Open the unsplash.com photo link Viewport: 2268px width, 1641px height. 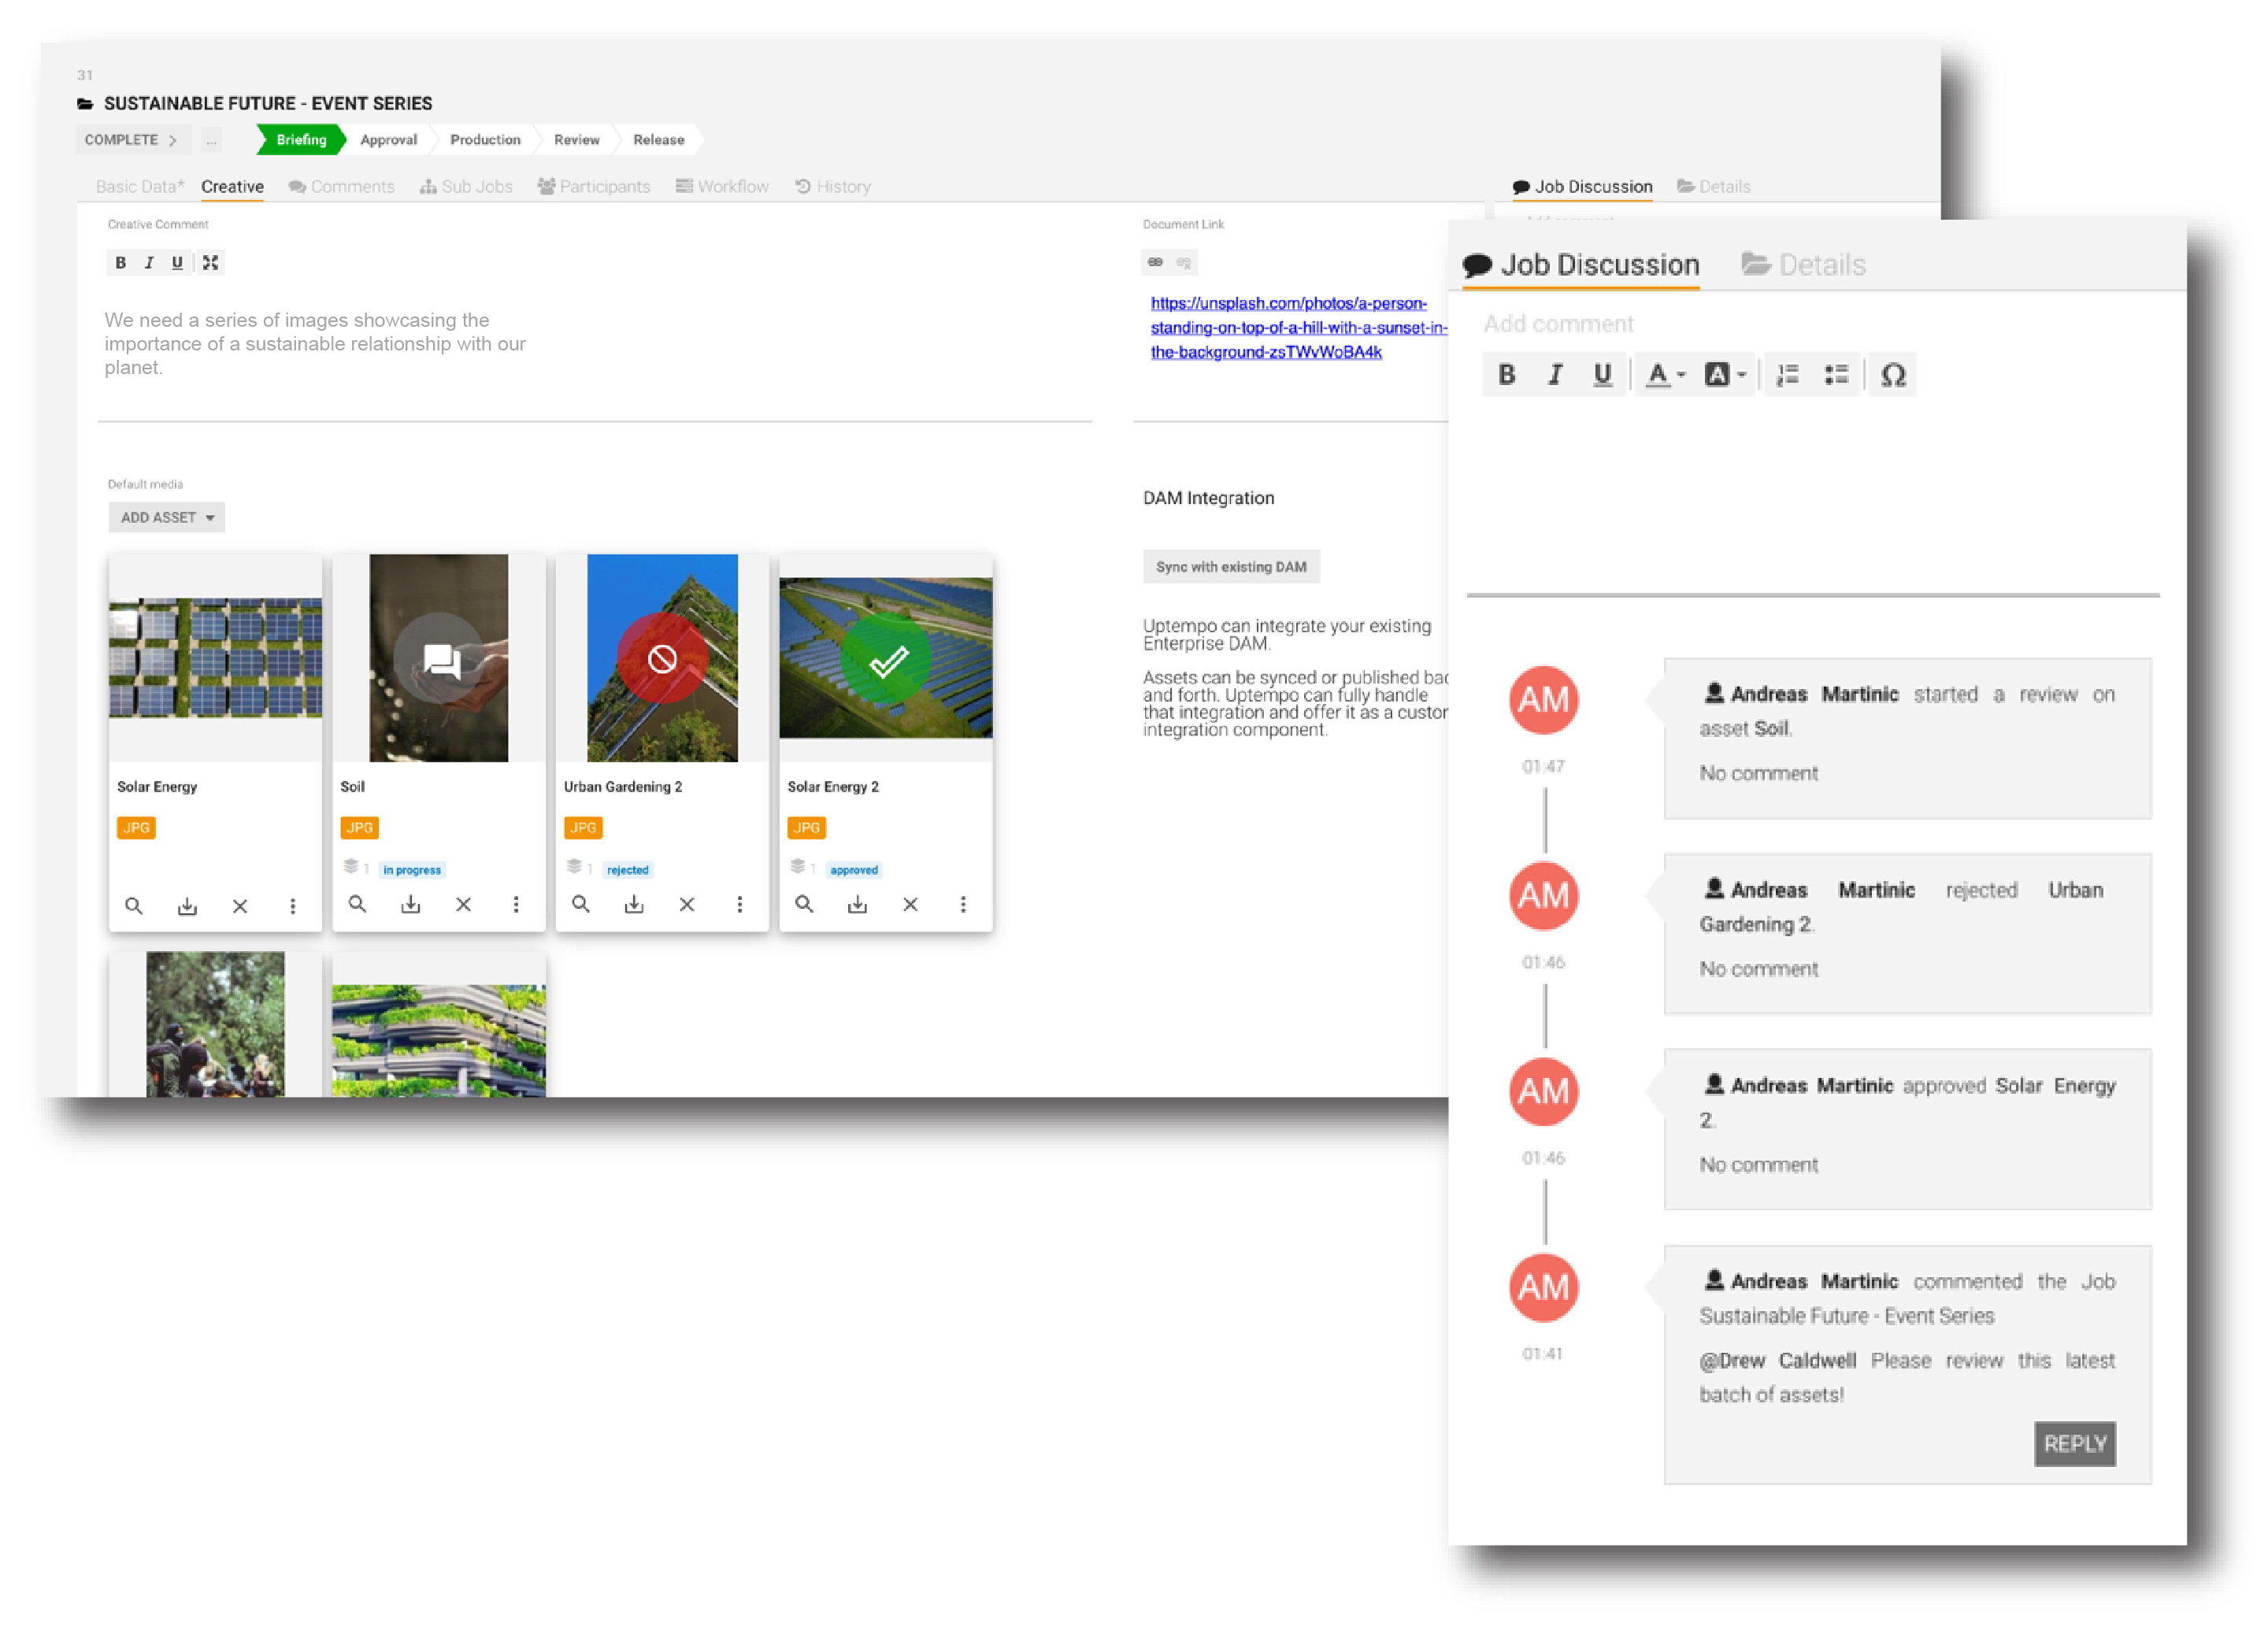pos(1290,327)
